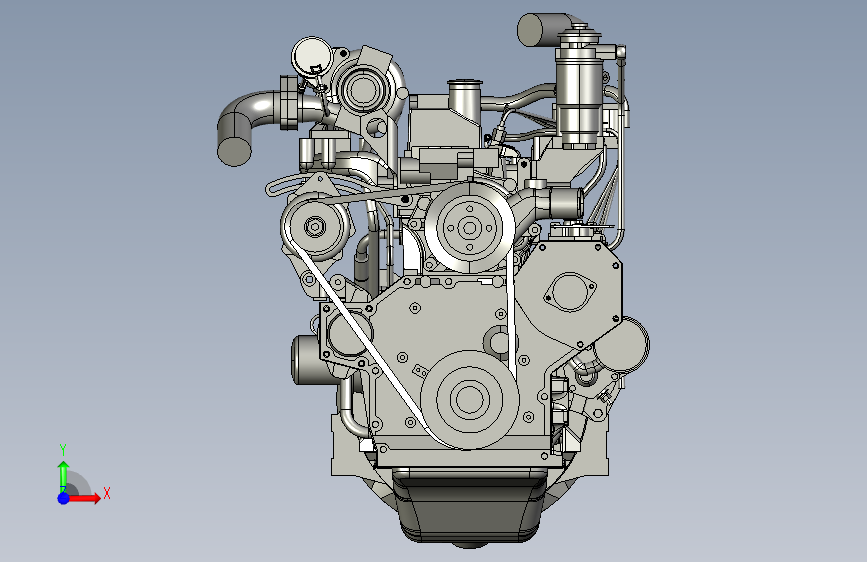Click the green Y axis arrow of triad
The width and height of the screenshot is (867, 562).
(x=64, y=476)
